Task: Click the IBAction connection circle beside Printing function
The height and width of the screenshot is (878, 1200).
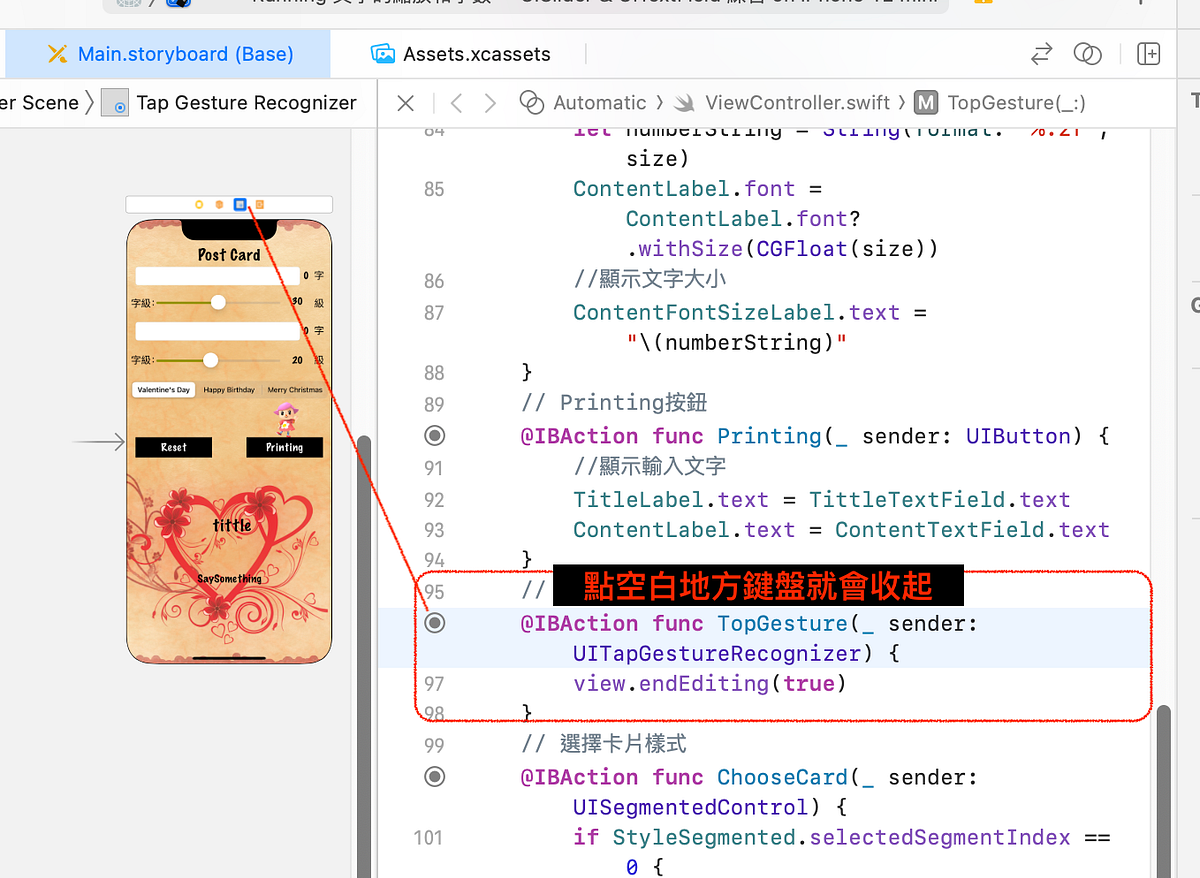Action: [434, 435]
